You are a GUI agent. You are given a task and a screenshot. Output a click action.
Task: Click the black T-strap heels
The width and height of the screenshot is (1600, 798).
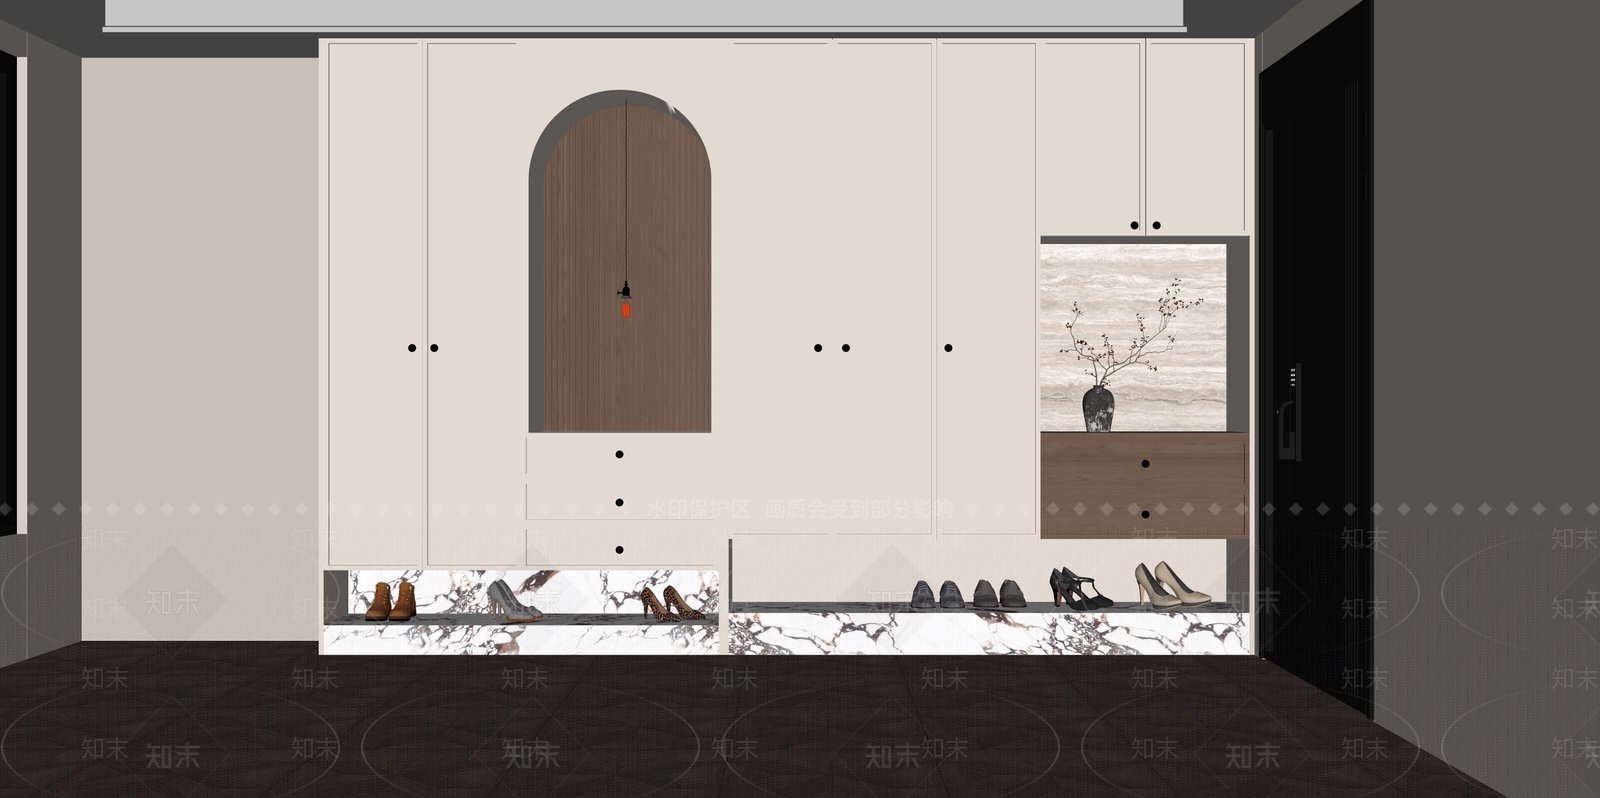[1080, 588]
